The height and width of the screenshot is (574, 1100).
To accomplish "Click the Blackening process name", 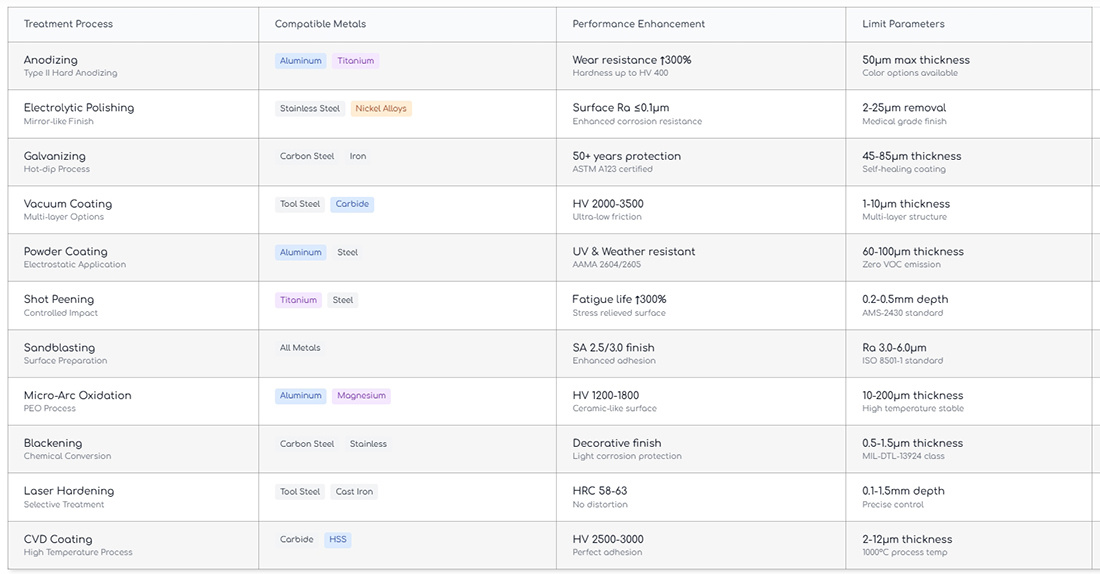I will (53, 443).
